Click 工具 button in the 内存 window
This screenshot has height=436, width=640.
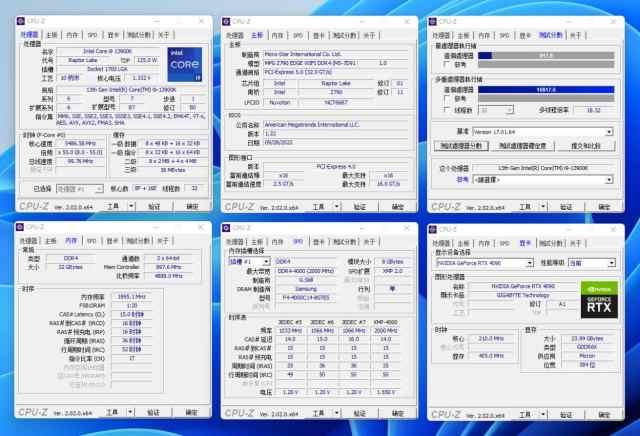(112, 412)
